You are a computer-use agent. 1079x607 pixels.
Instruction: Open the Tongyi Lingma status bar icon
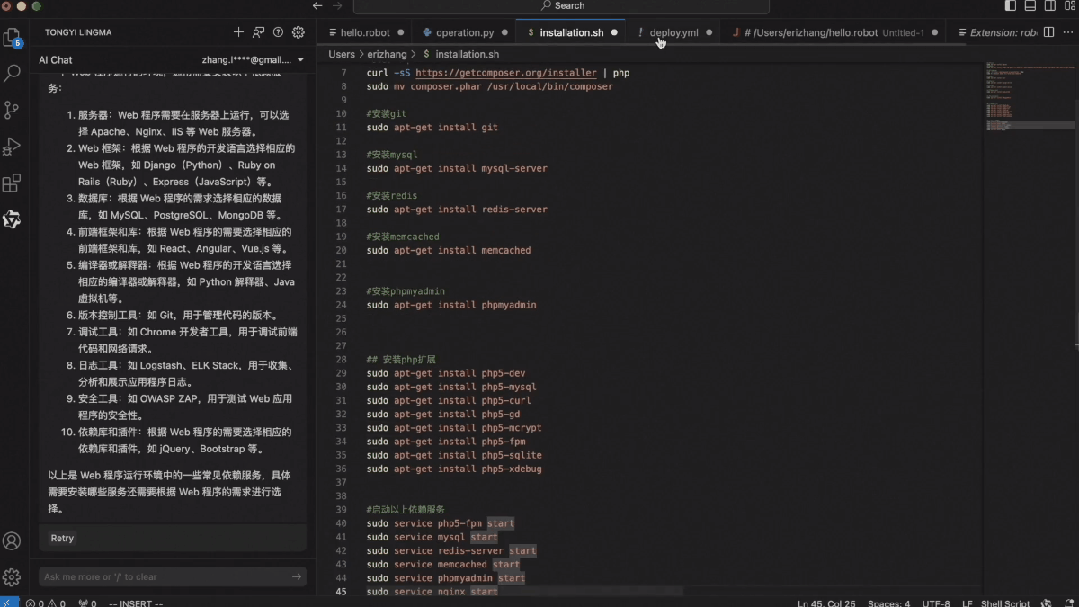click(1046, 603)
